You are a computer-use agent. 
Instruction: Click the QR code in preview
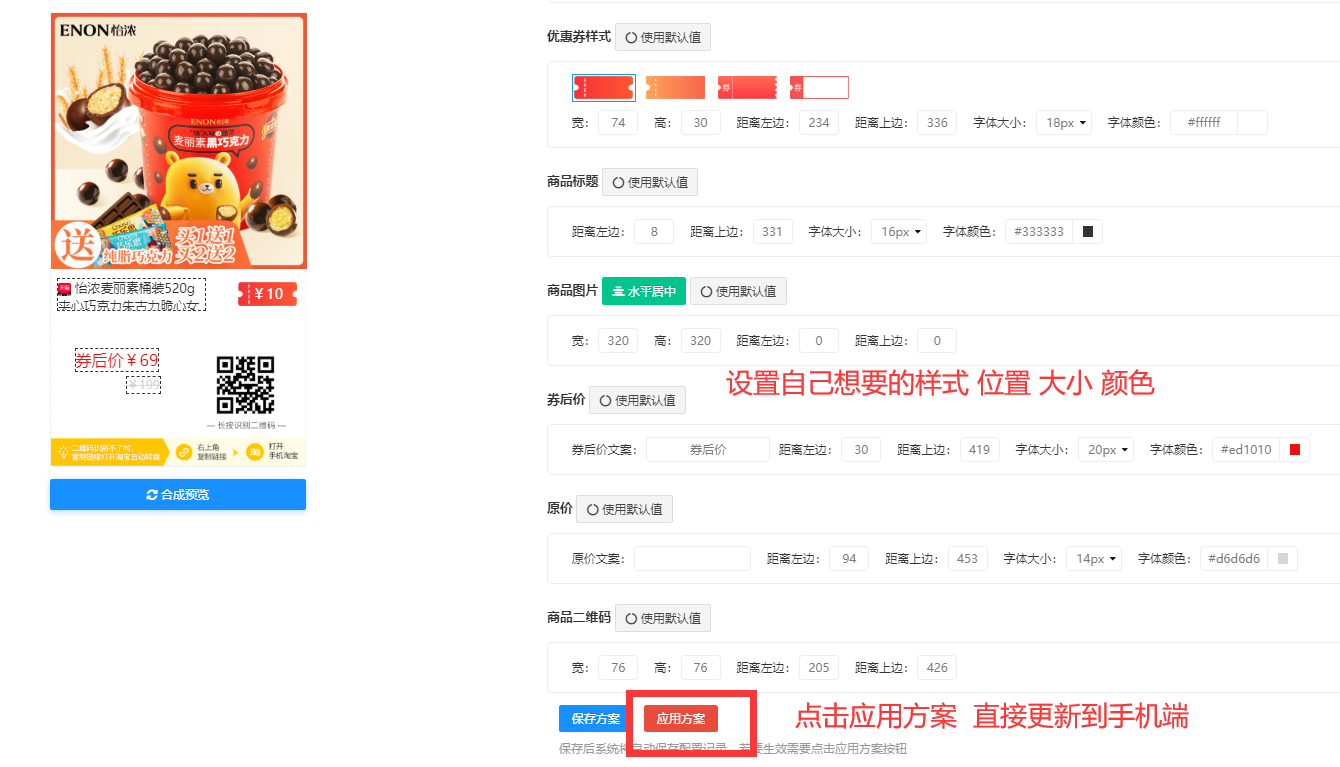pos(245,385)
